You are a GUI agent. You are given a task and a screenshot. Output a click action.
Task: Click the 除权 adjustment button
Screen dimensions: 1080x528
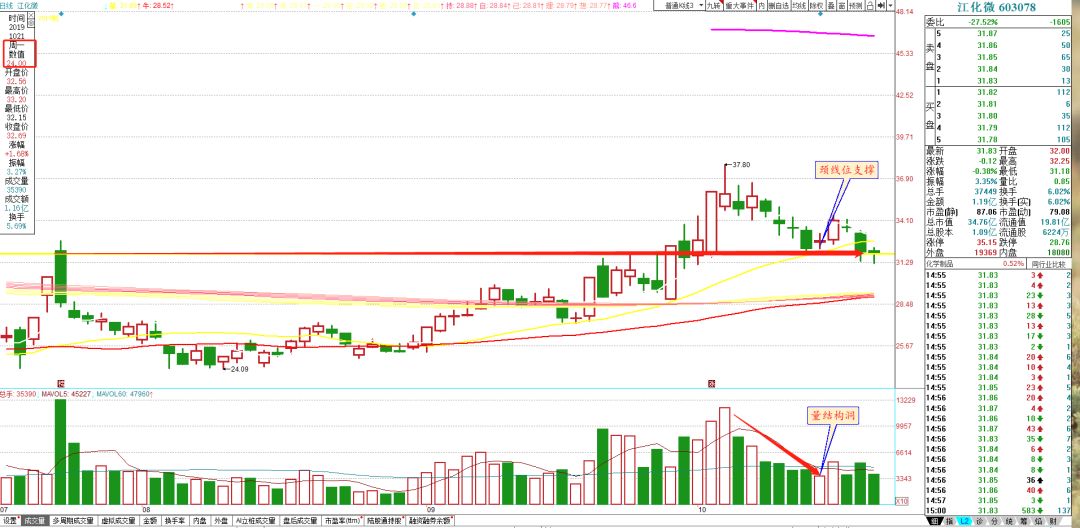point(816,5)
